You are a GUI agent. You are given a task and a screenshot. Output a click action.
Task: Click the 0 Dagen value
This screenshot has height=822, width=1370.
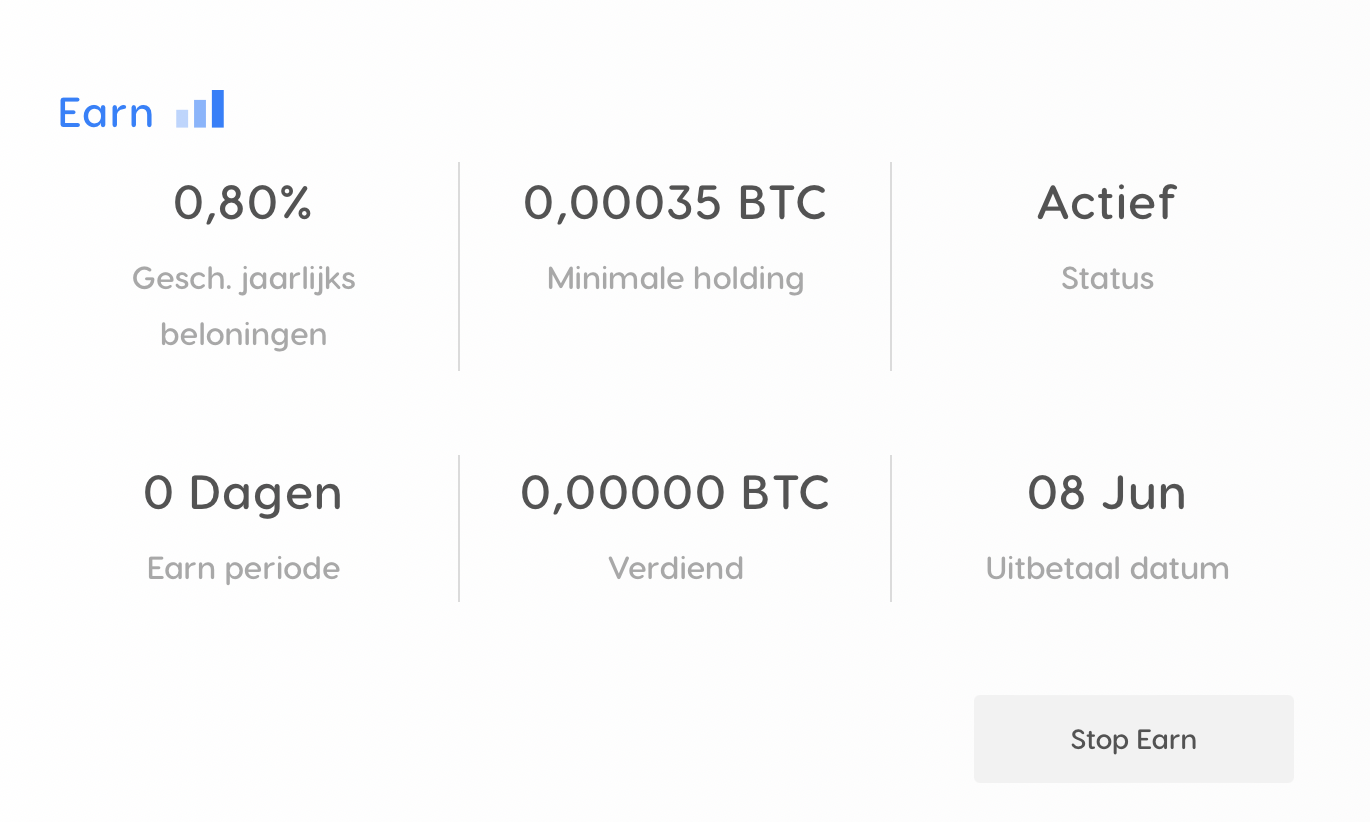point(243,493)
